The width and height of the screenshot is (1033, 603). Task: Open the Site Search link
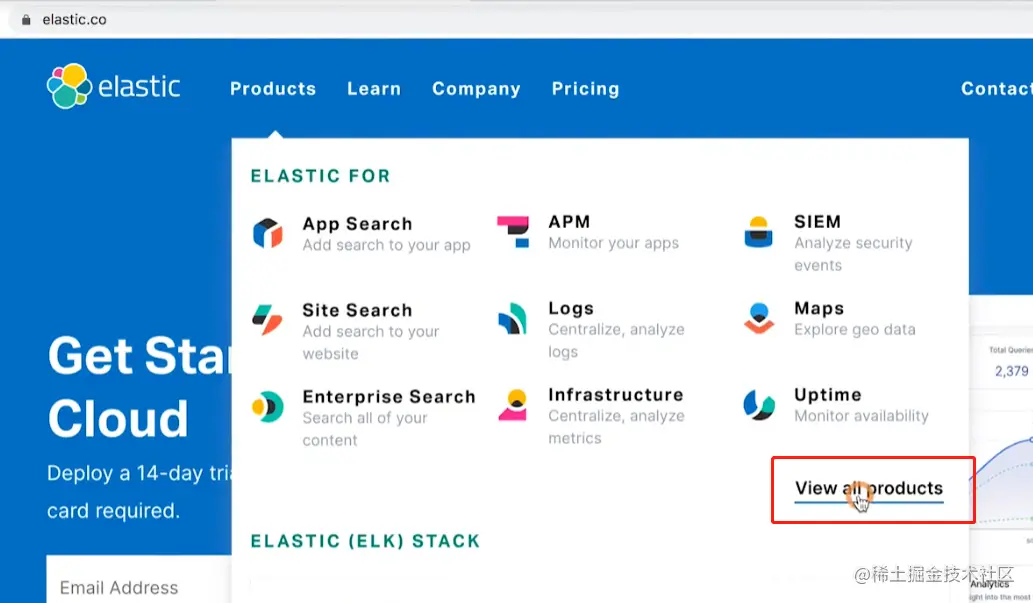(x=357, y=310)
